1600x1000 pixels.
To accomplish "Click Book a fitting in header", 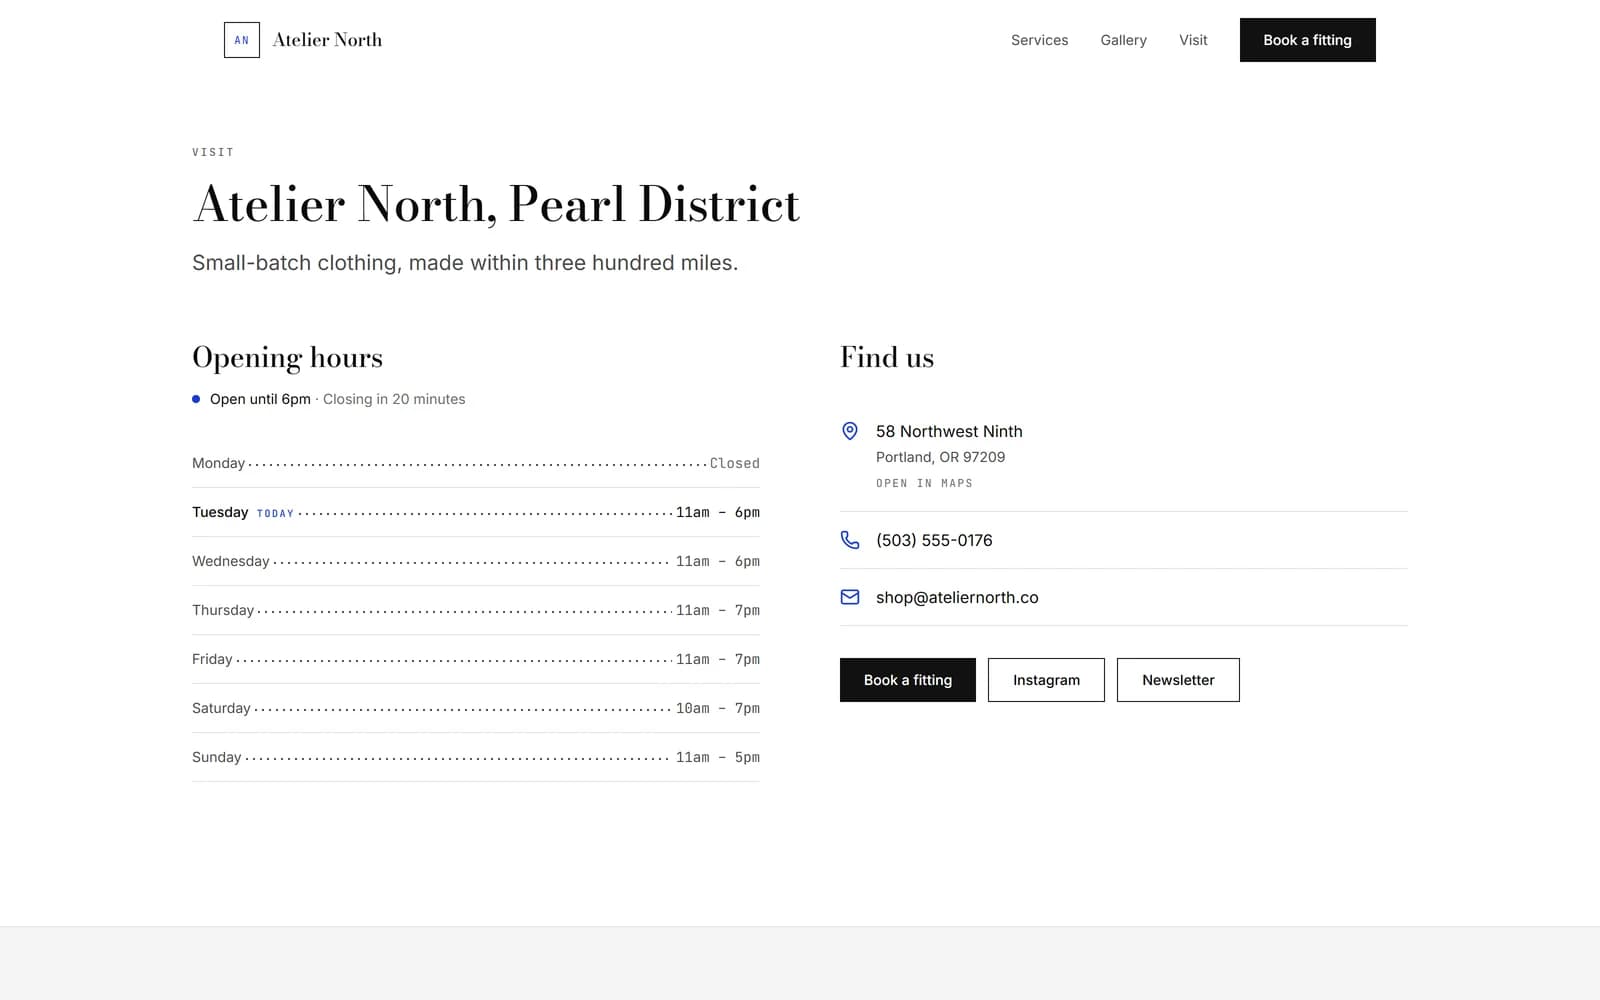I will coord(1307,40).
